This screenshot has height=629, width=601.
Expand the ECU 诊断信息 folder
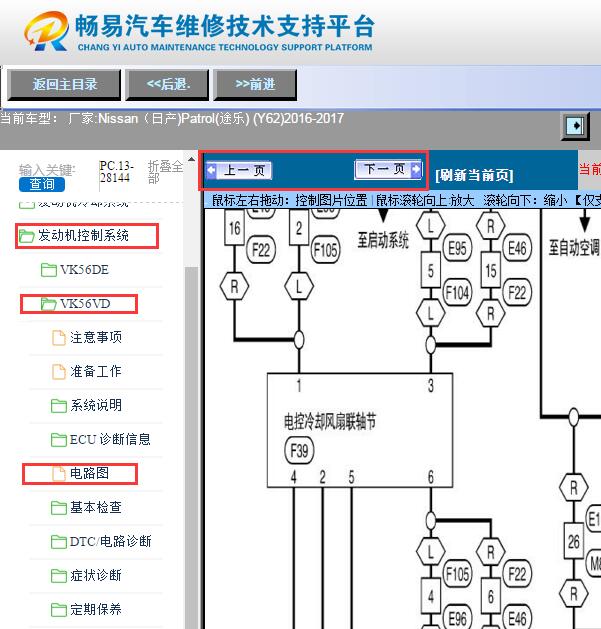coord(110,440)
